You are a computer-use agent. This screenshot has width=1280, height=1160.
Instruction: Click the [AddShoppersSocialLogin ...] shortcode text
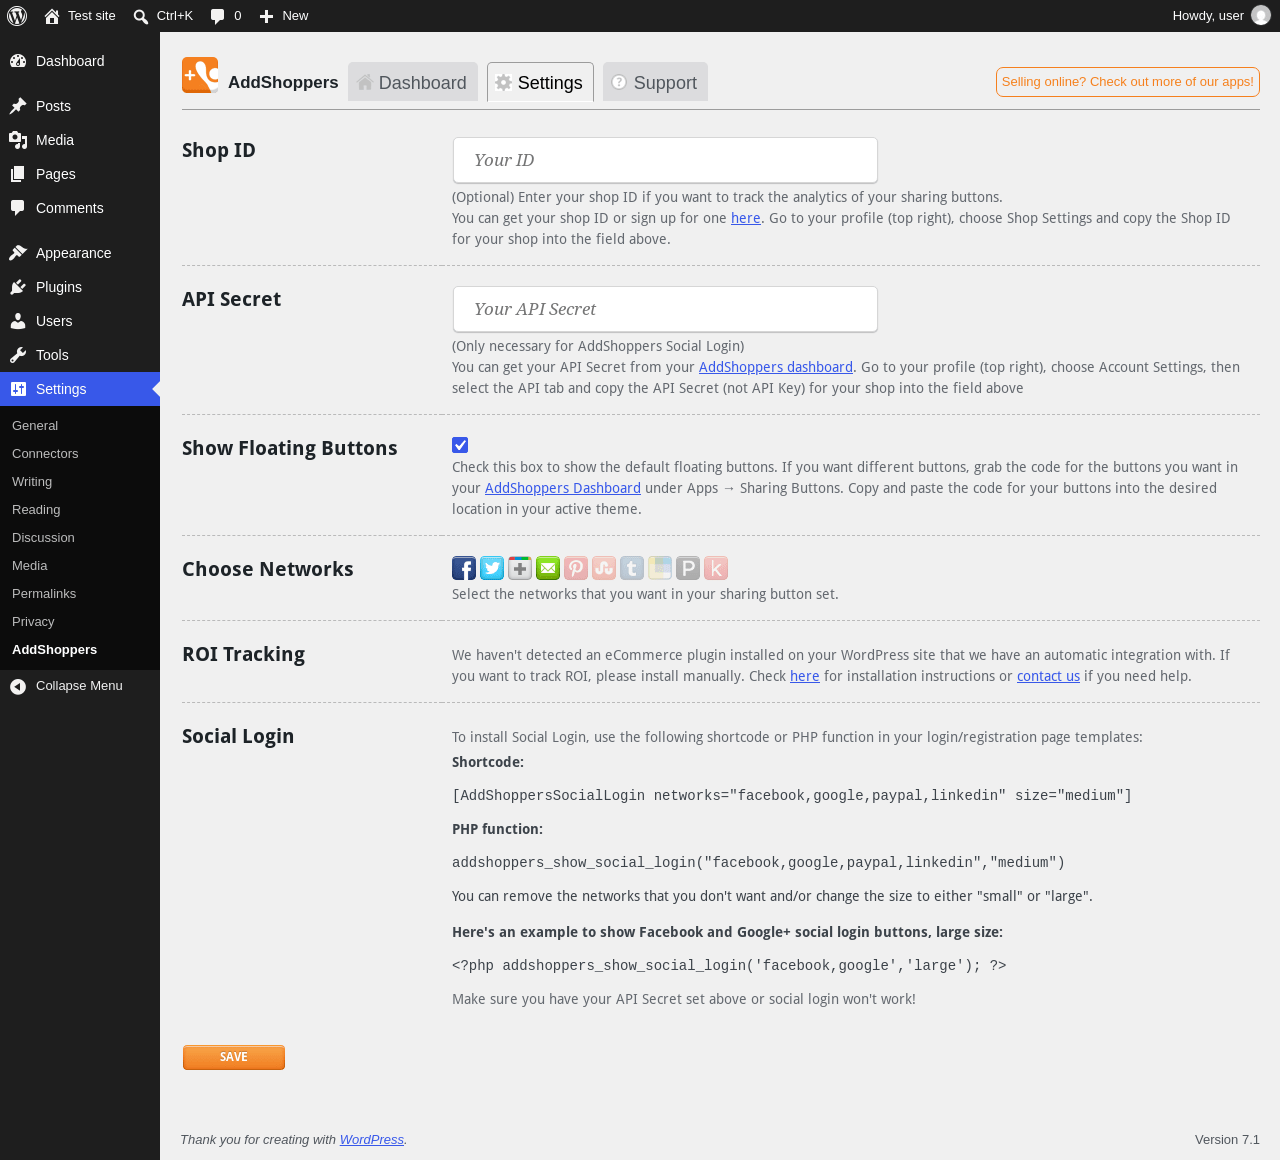click(x=792, y=796)
